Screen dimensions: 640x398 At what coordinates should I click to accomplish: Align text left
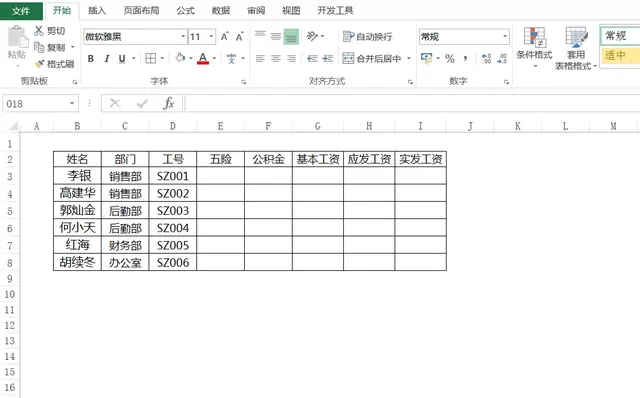coord(260,59)
